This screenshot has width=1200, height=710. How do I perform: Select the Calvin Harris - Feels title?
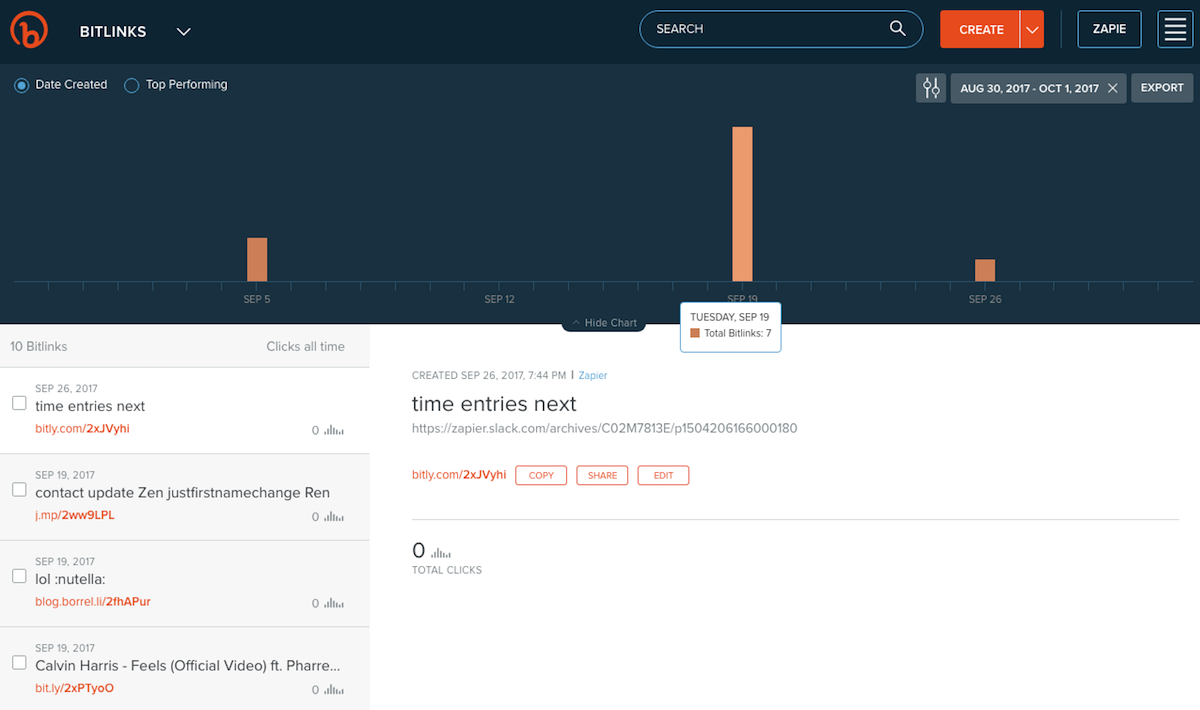click(x=188, y=665)
